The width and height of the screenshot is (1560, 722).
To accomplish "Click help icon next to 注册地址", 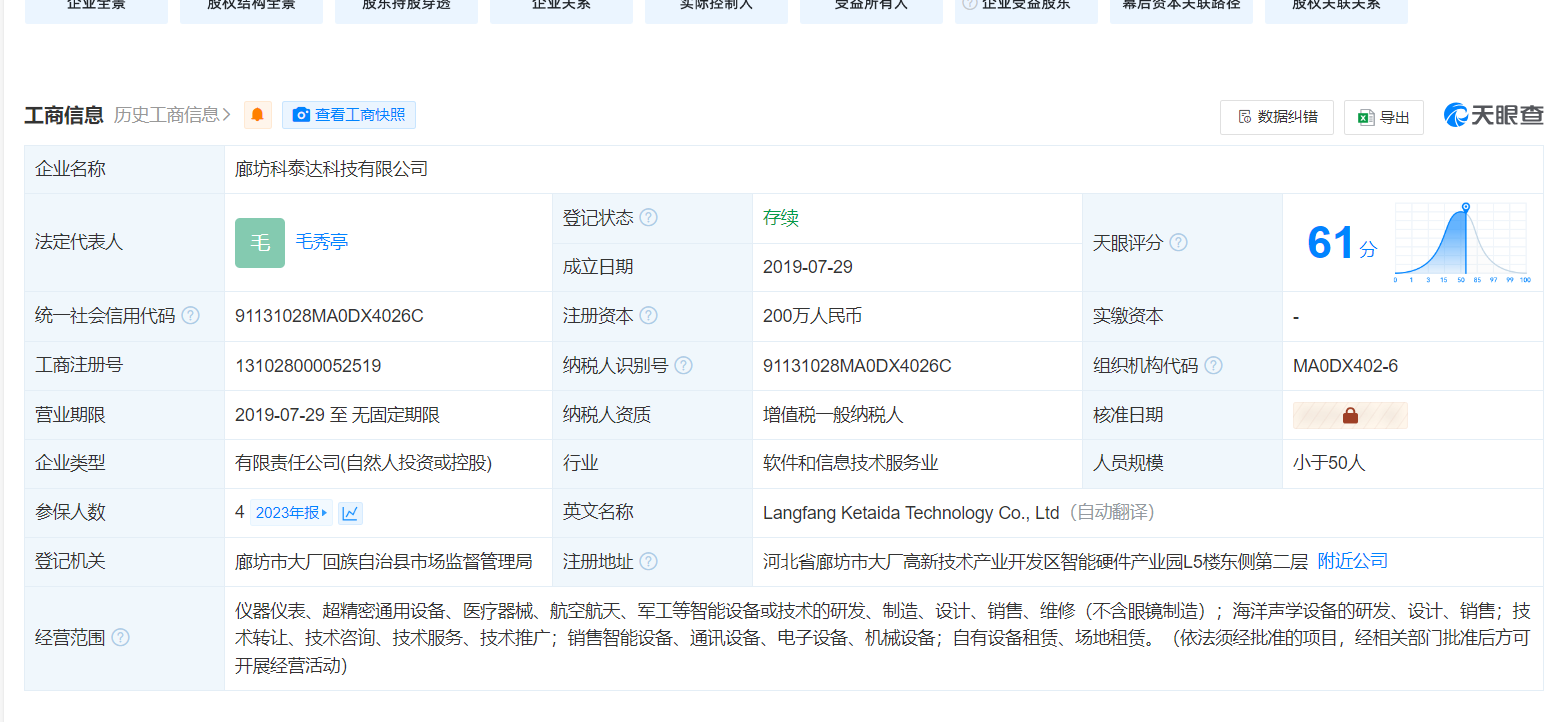I will point(649,561).
